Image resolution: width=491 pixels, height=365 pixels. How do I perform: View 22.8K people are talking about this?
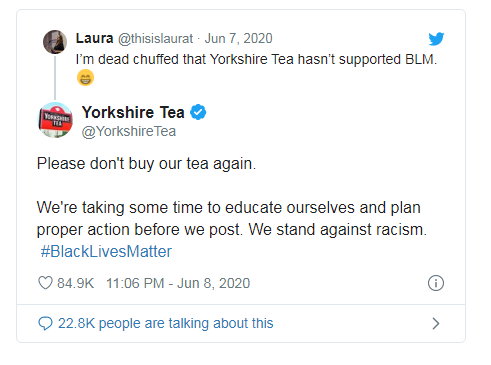click(x=166, y=323)
